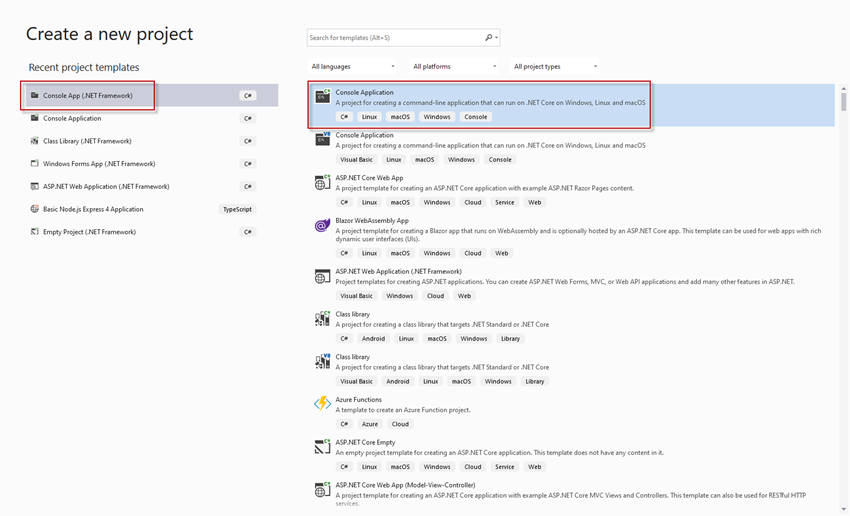Image resolution: width=850 pixels, height=516 pixels.
Task: Choose the ASP.NET Core Empty template title
Action: coord(365,442)
